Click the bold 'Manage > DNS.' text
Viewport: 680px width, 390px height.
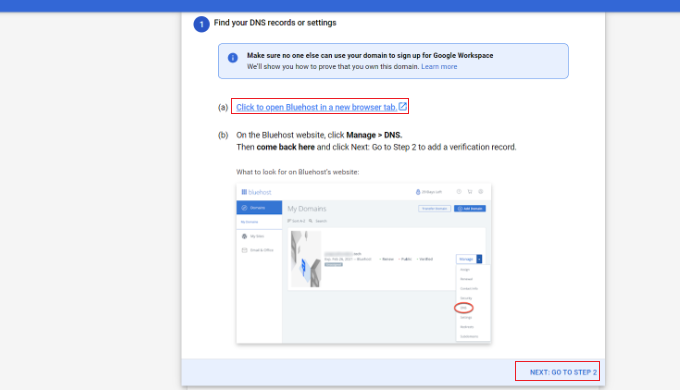click(374, 135)
